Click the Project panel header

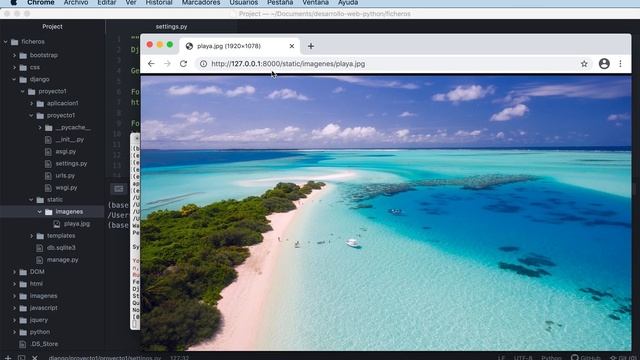(x=52, y=27)
